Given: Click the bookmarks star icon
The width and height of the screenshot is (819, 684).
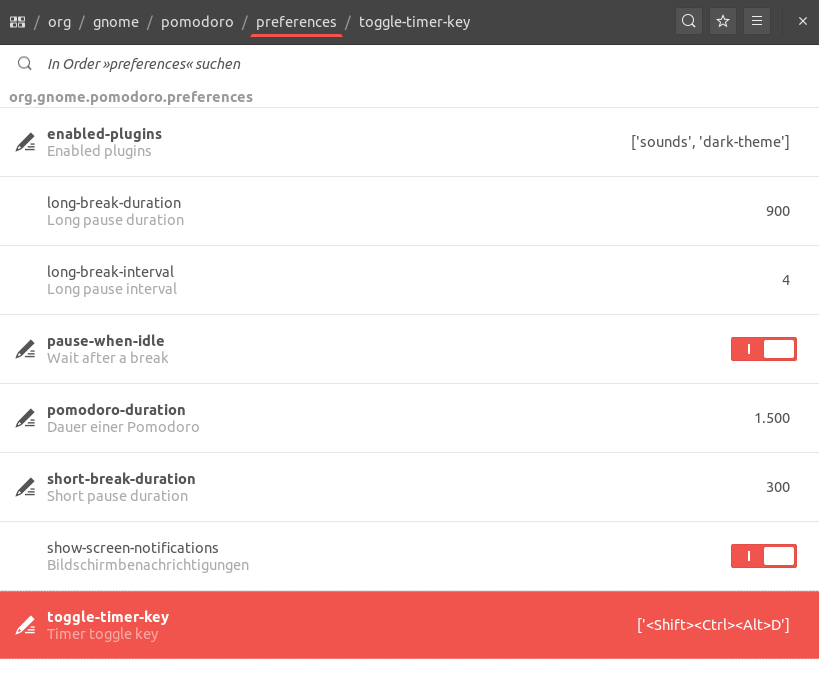Looking at the screenshot, I should [x=723, y=21].
